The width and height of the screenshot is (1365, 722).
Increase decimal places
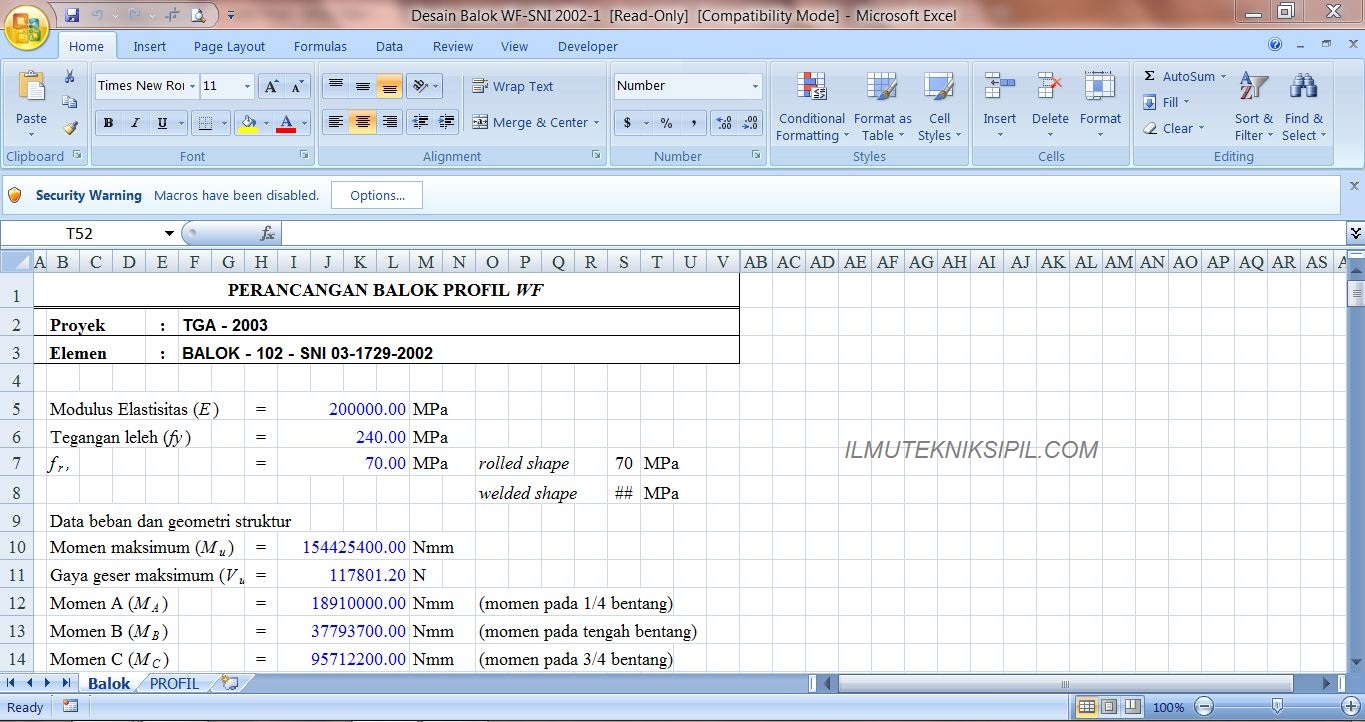[x=724, y=123]
